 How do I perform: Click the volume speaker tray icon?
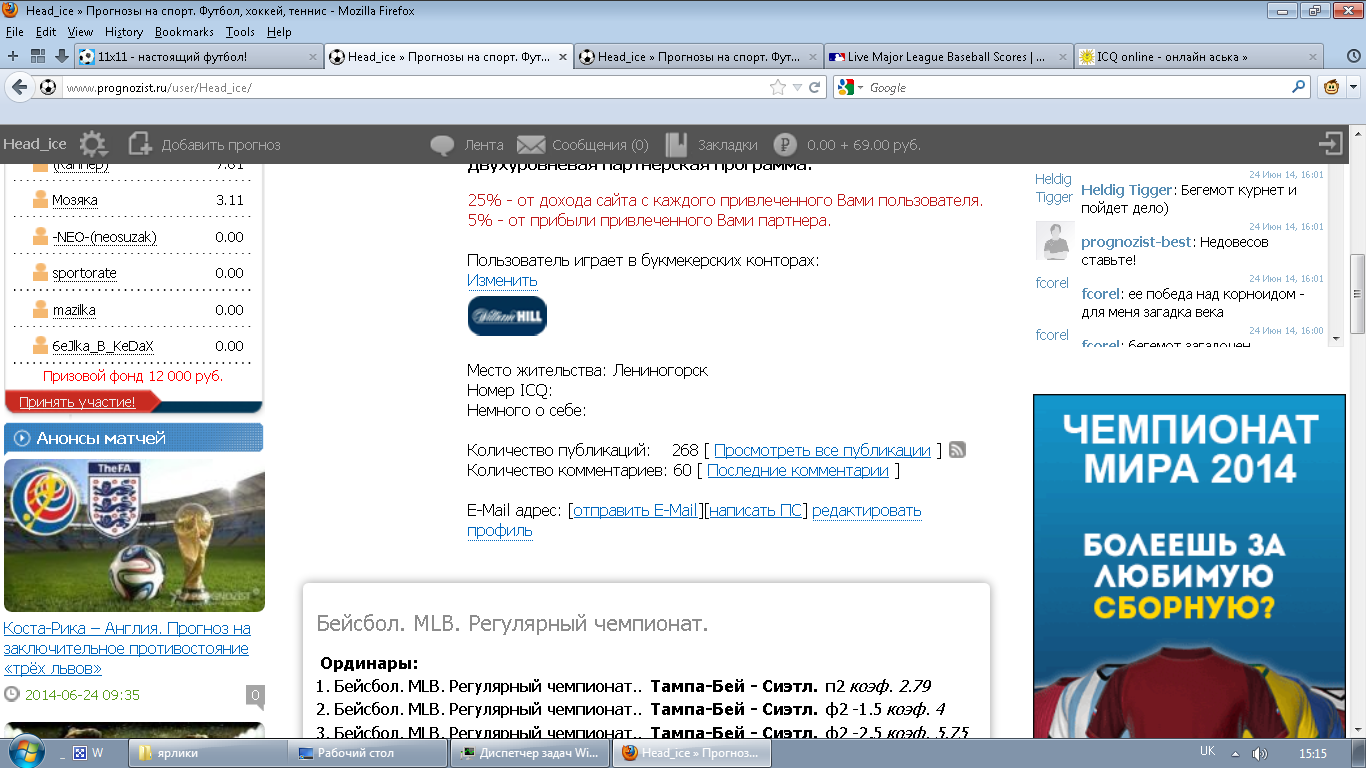1260,753
